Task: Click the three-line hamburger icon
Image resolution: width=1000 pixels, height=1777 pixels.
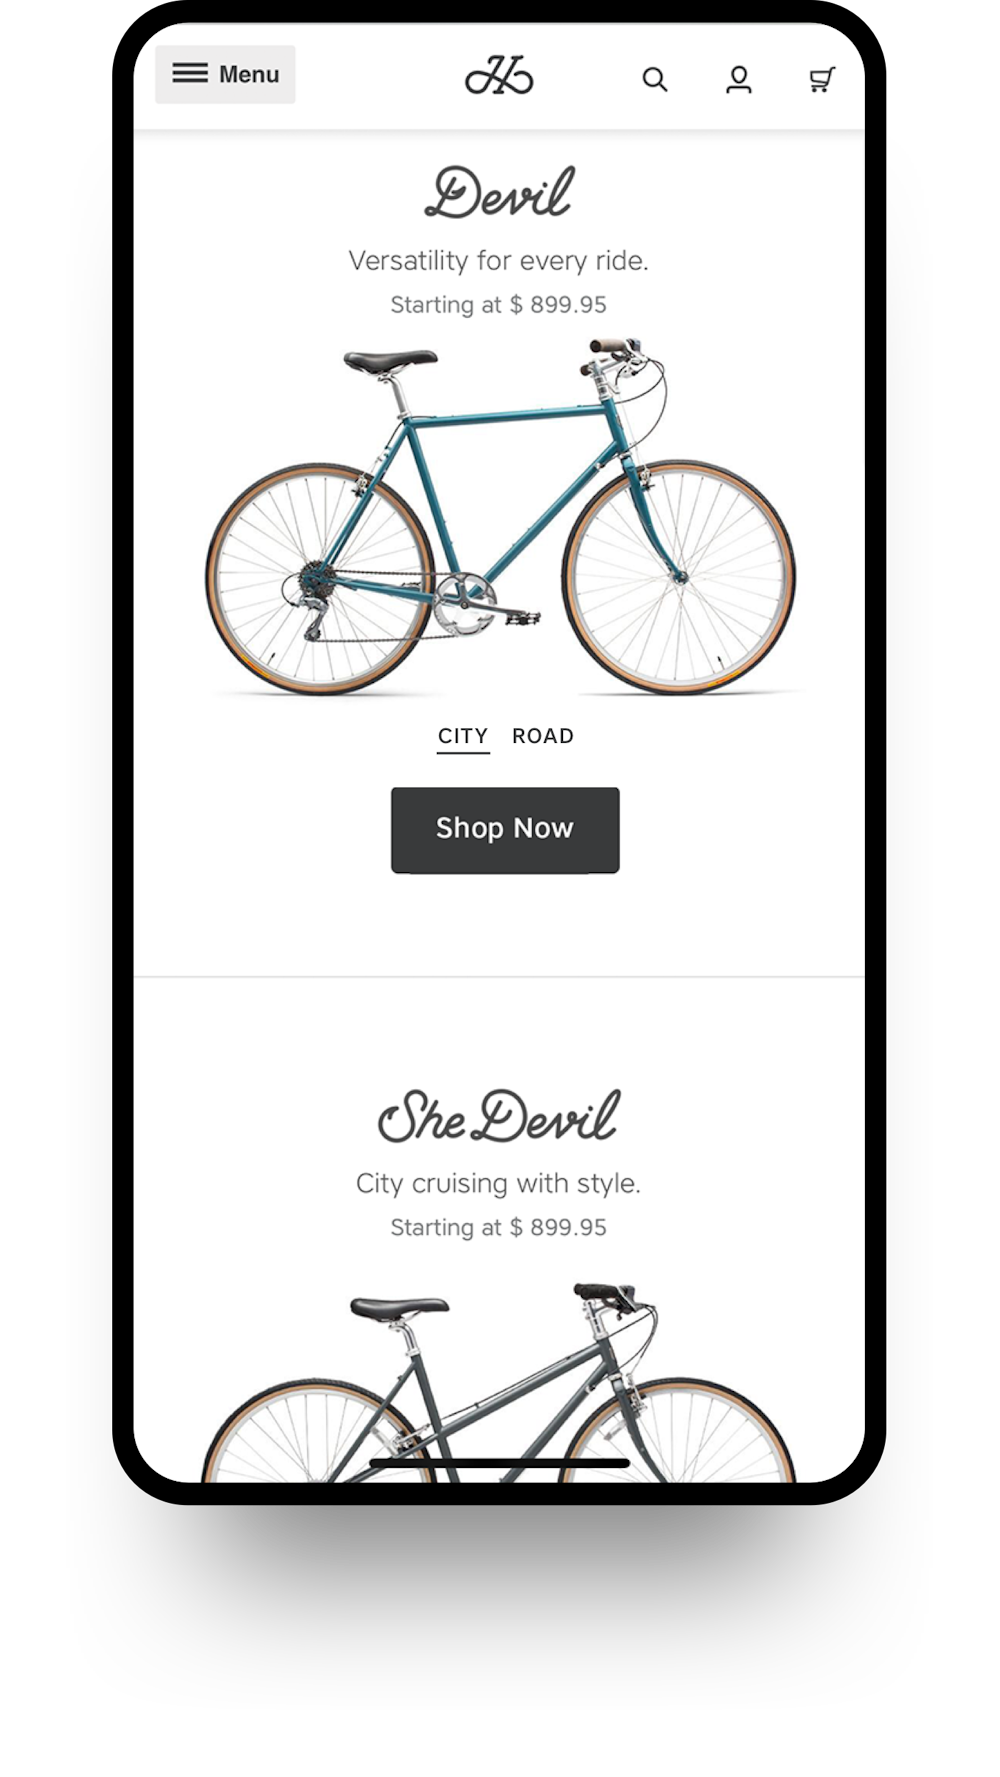Action: (190, 73)
